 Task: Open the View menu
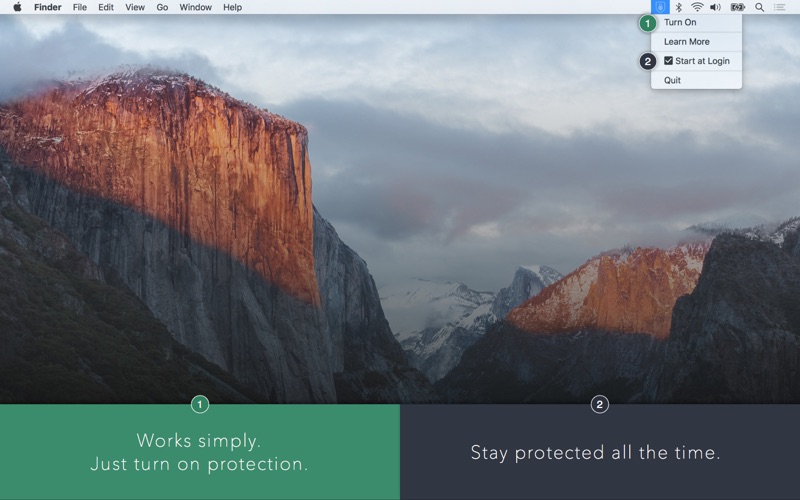click(x=135, y=7)
